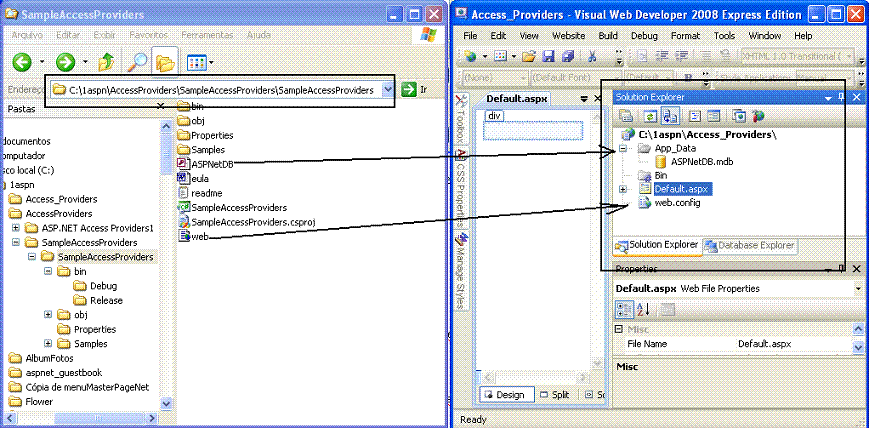Select web.config in Solution Explorer
869x428 pixels.
click(669, 203)
